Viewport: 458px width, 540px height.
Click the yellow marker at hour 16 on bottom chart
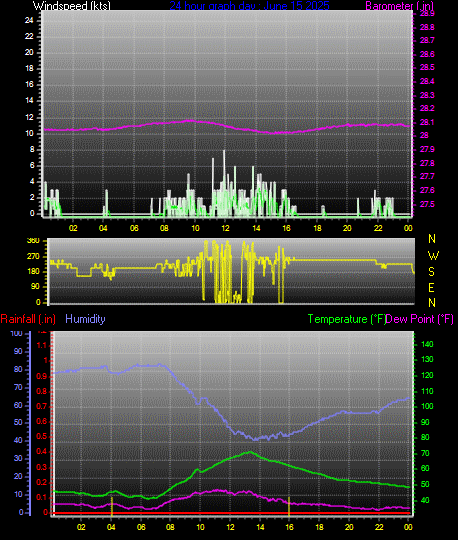[x=289, y=506]
